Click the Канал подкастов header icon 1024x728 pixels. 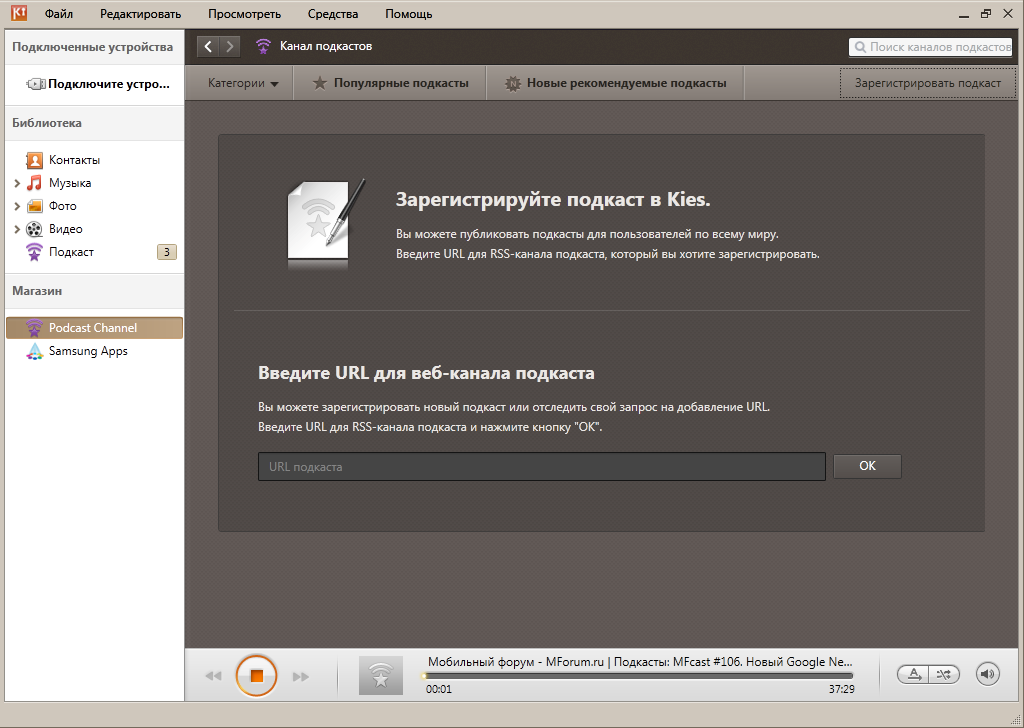[263, 46]
